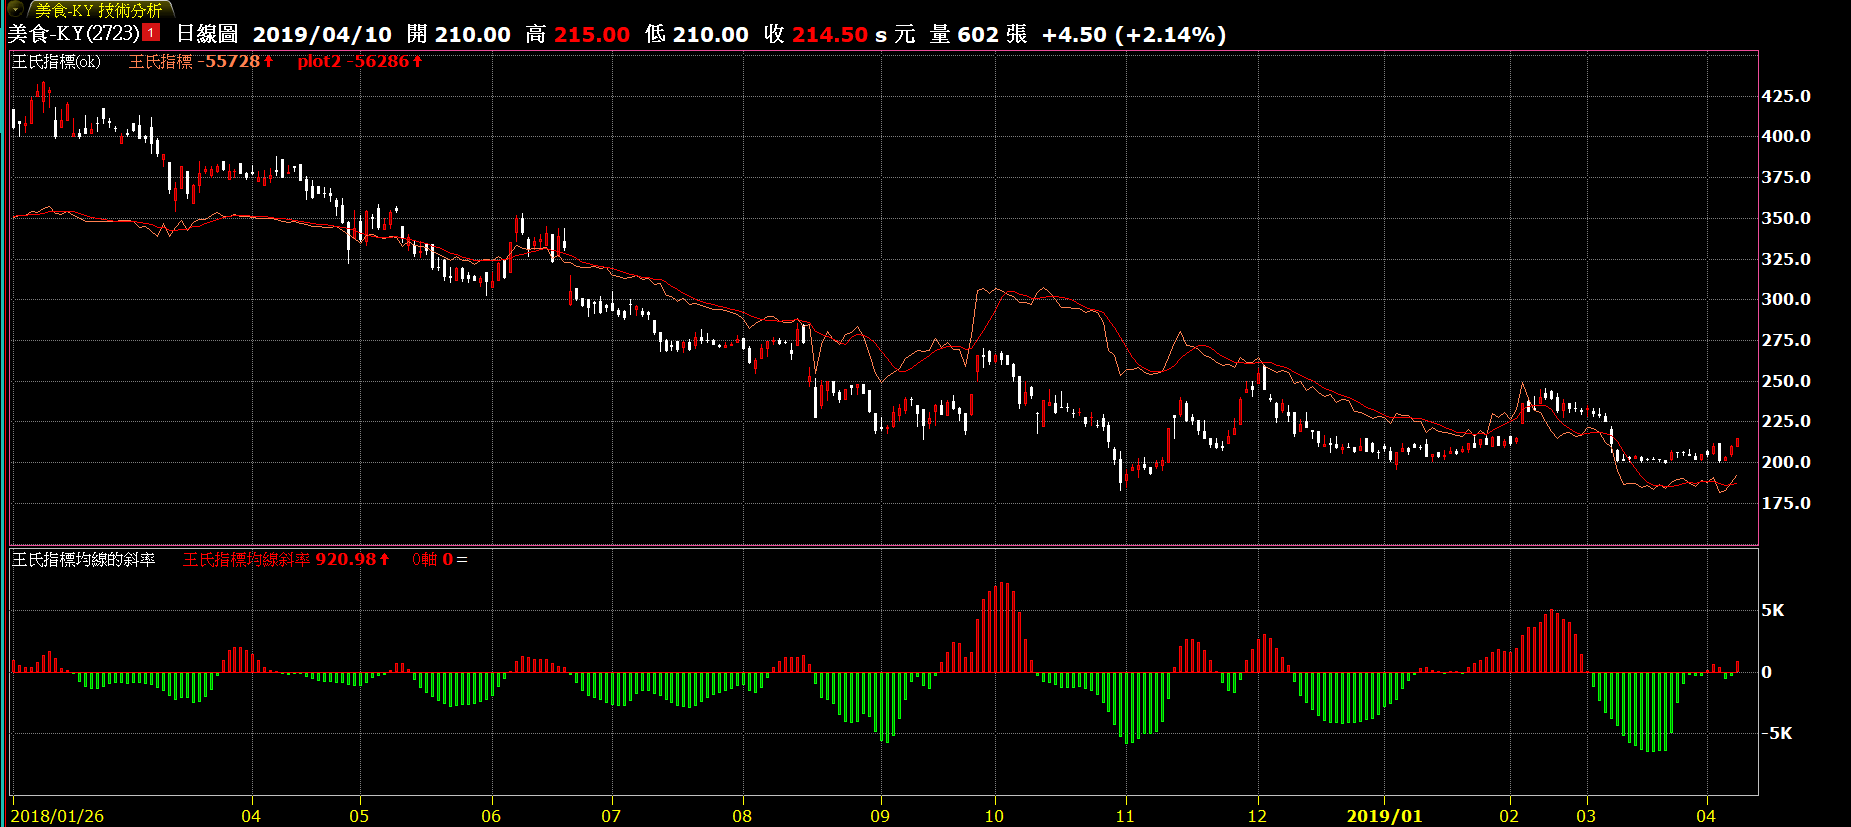Select the 美食-KY 技術分析 tab
This screenshot has width=1851, height=827.
coord(98,10)
